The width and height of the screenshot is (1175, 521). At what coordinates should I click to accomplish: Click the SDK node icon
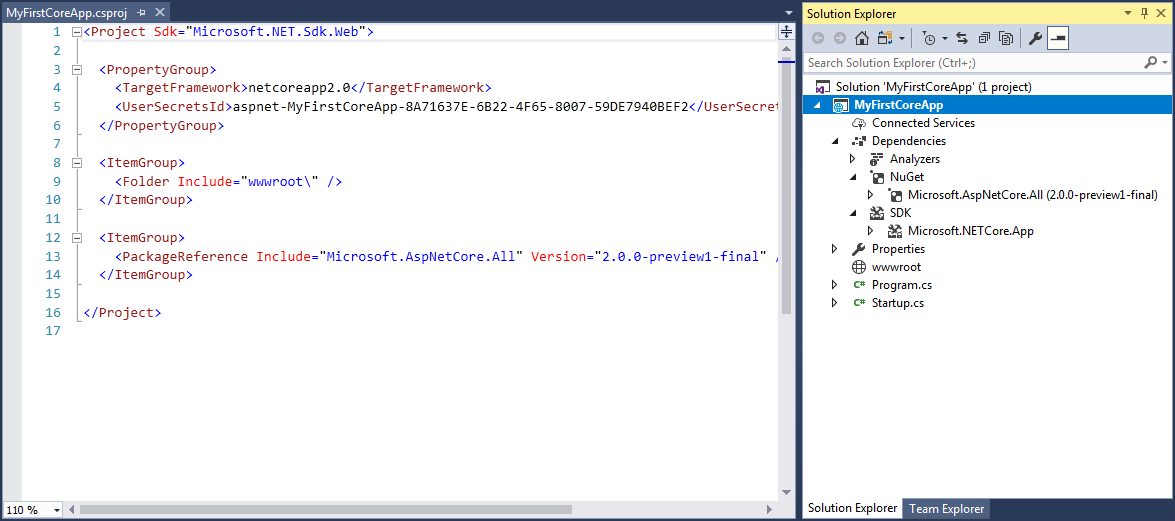[x=877, y=213]
